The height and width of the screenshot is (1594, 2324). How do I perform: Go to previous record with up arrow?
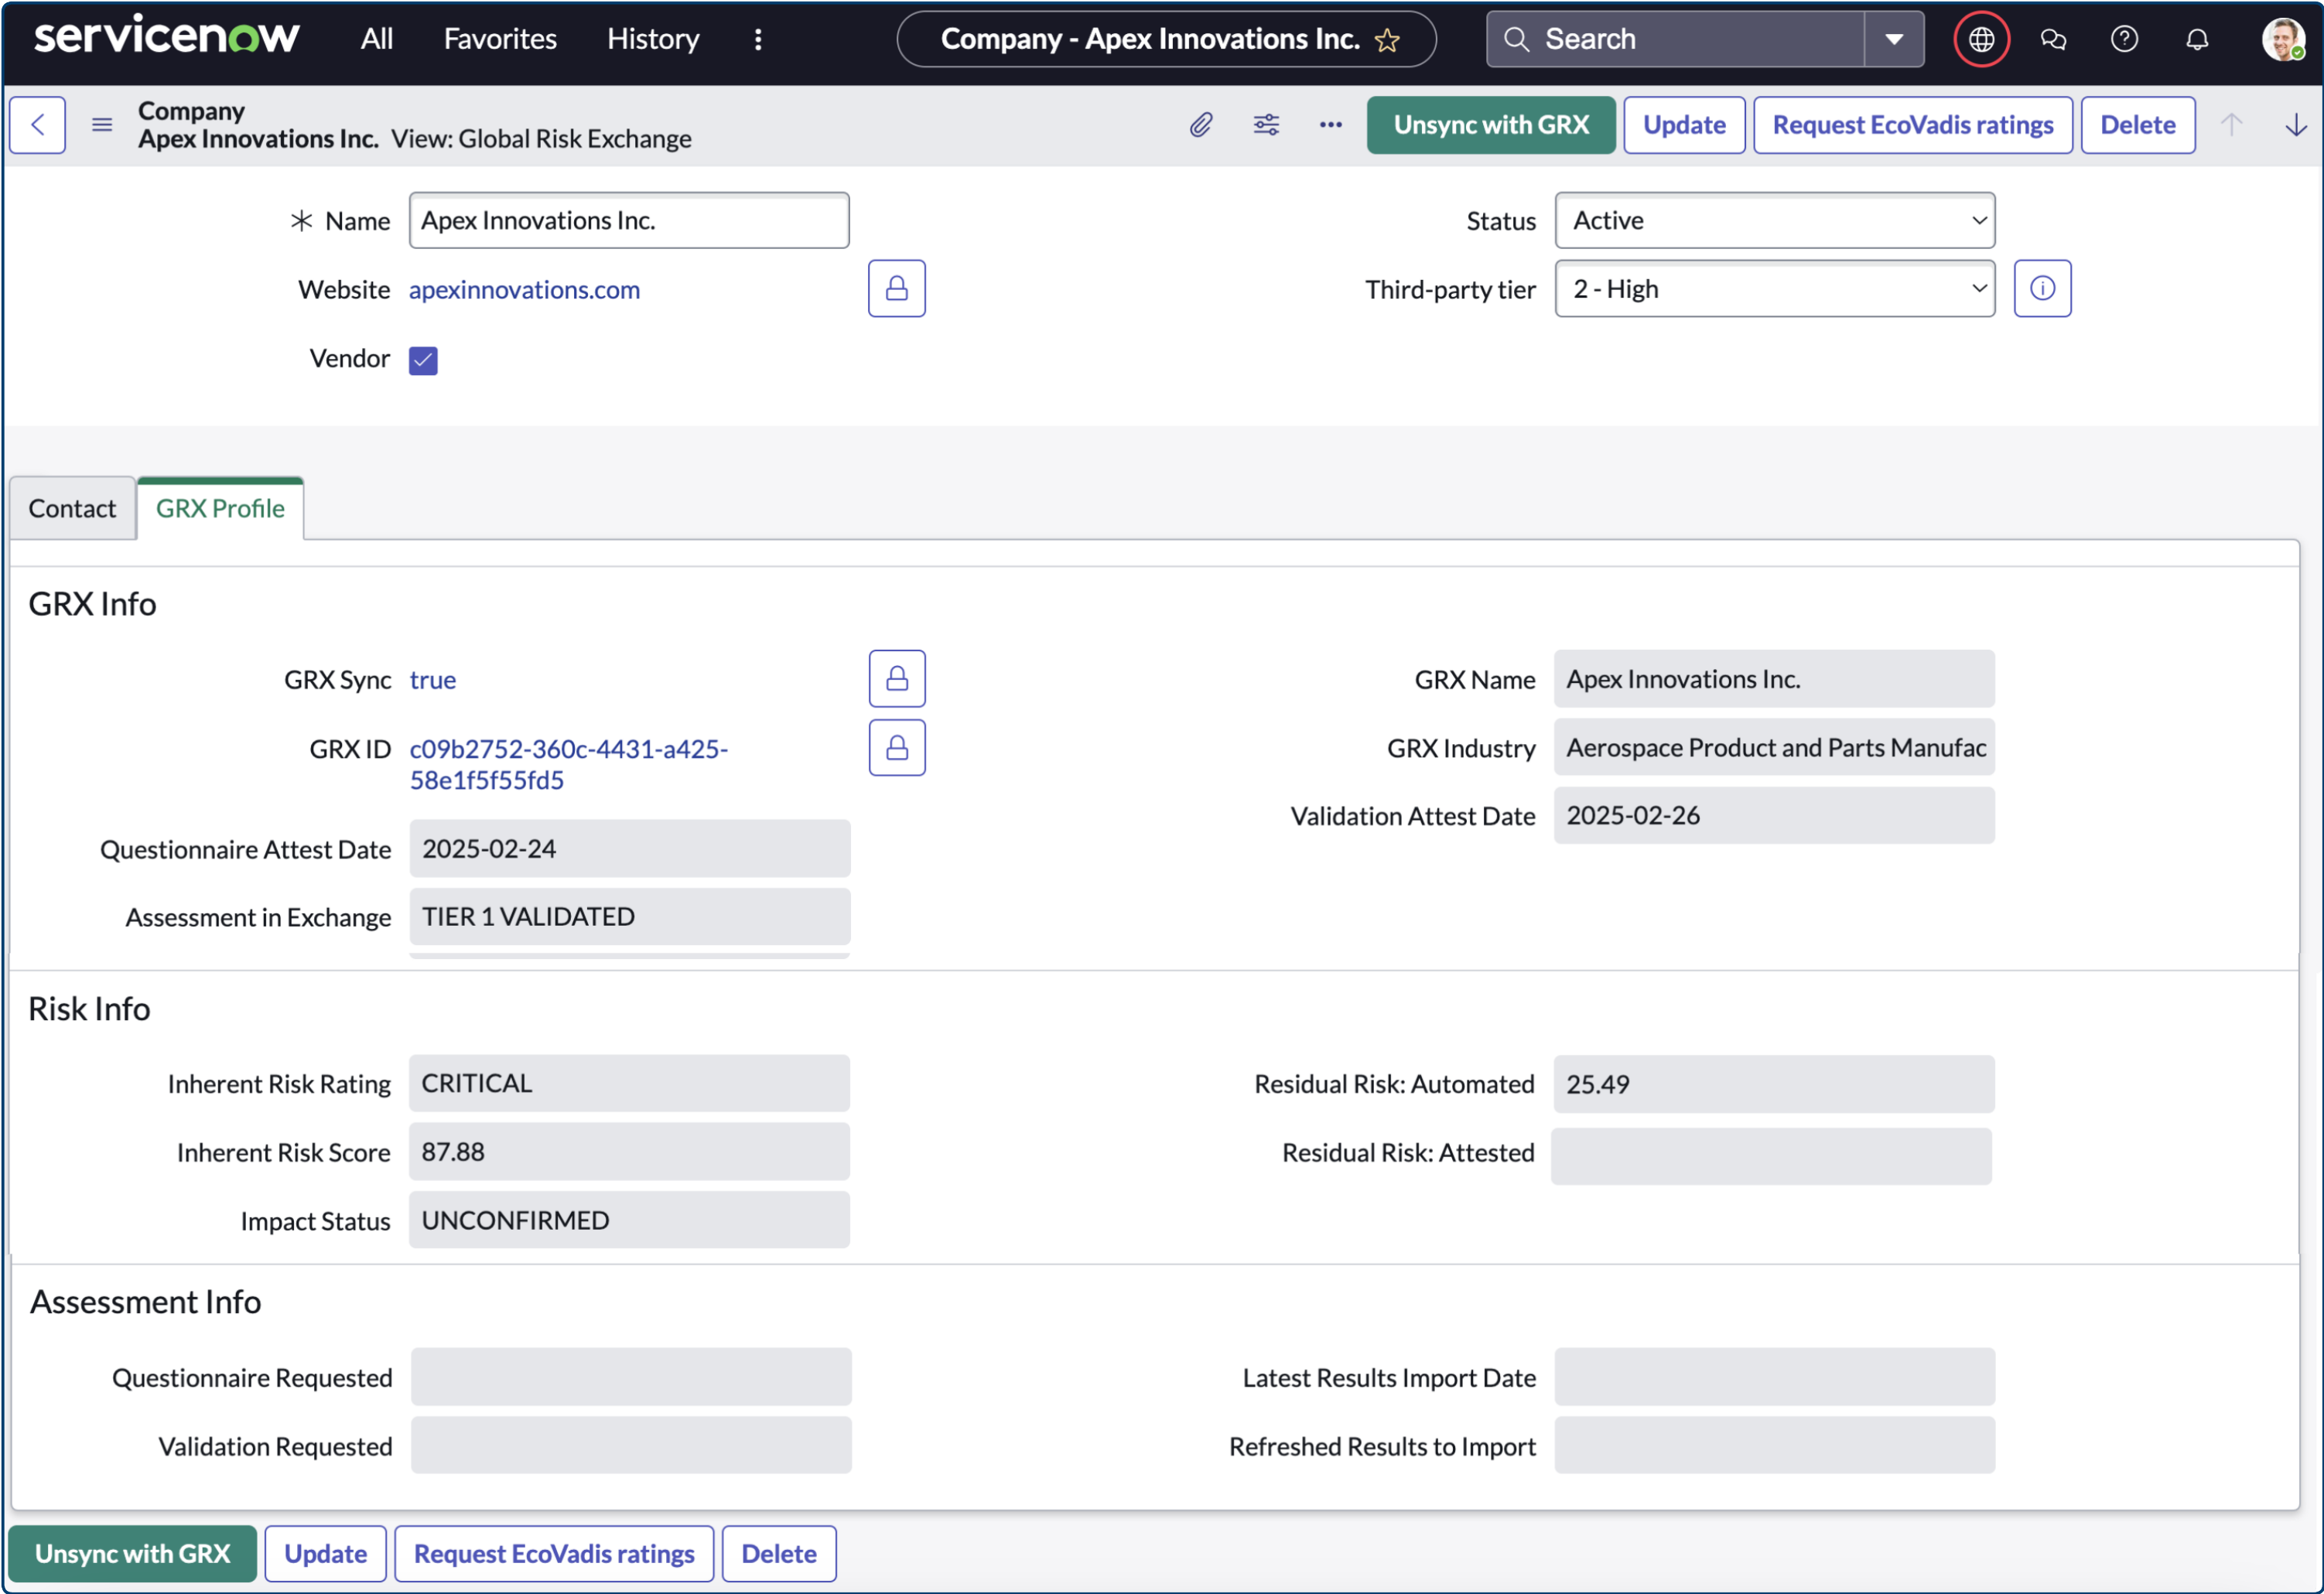pyautogui.click(x=2232, y=125)
